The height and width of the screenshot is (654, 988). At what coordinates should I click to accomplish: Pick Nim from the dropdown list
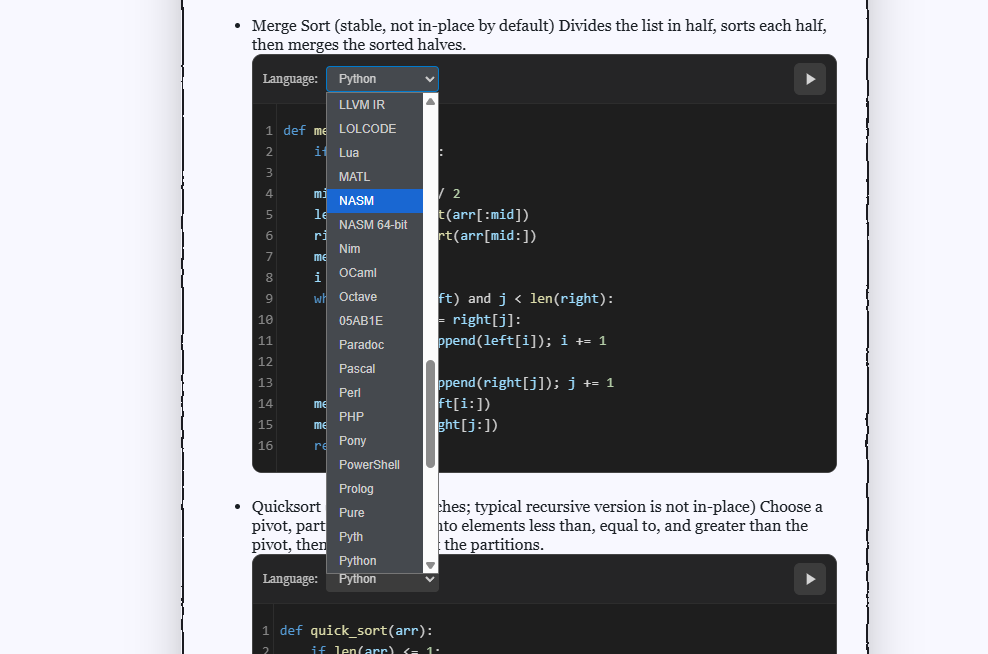(375, 248)
